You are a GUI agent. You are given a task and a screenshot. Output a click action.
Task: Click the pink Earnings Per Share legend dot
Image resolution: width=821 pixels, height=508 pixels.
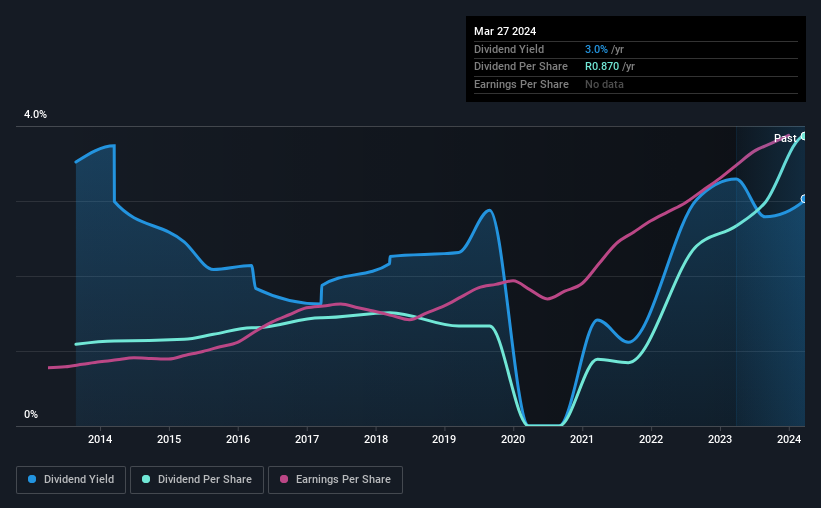coord(284,479)
